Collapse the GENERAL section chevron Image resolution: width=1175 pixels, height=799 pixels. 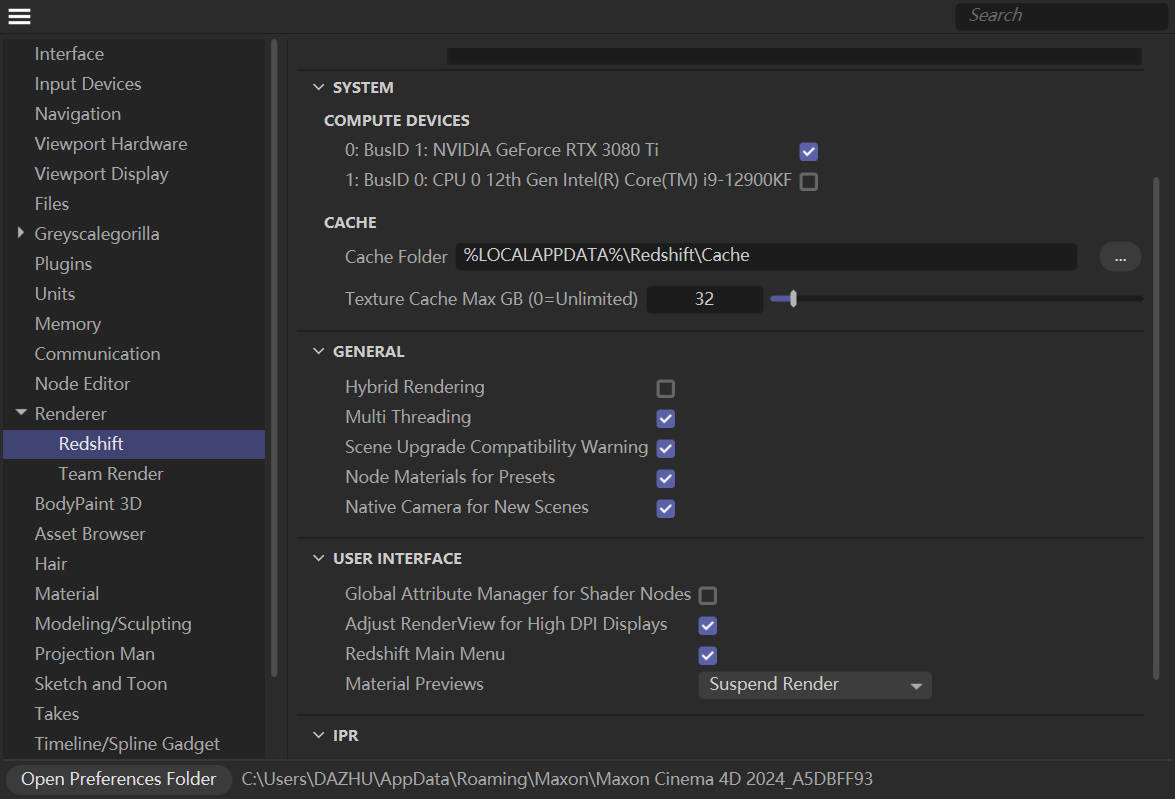coord(318,351)
